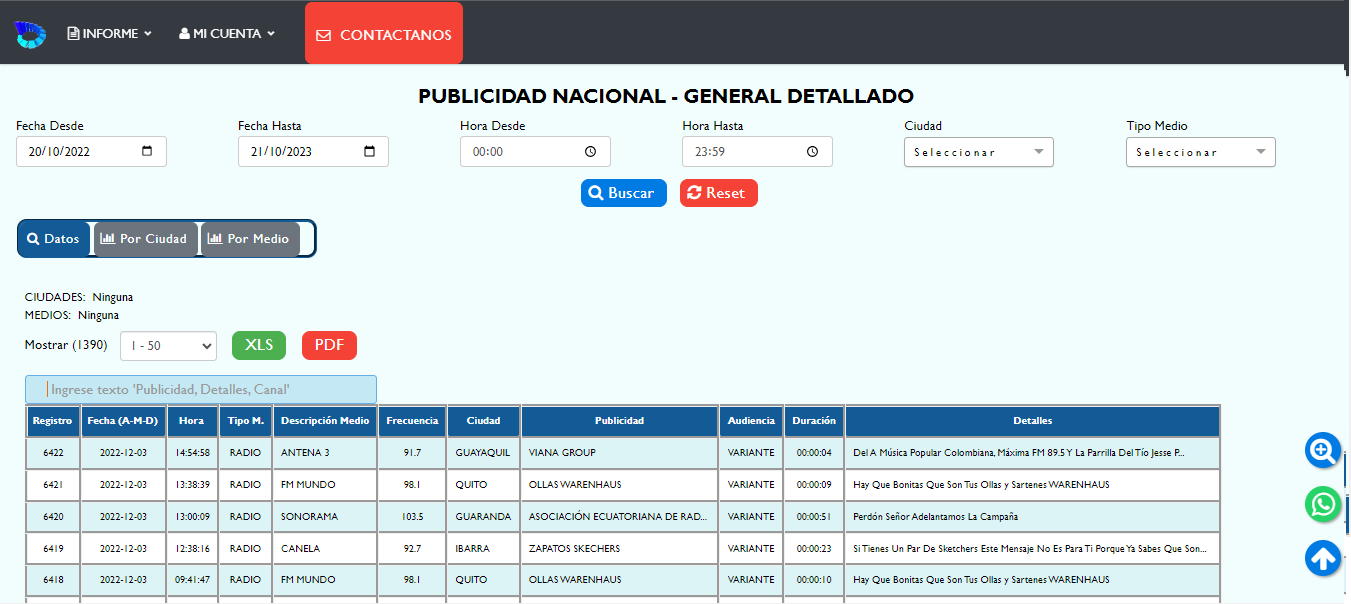This screenshot has width=1351, height=604.
Task: Click the scroll-to-top arrow icon
Action: 1323,558
